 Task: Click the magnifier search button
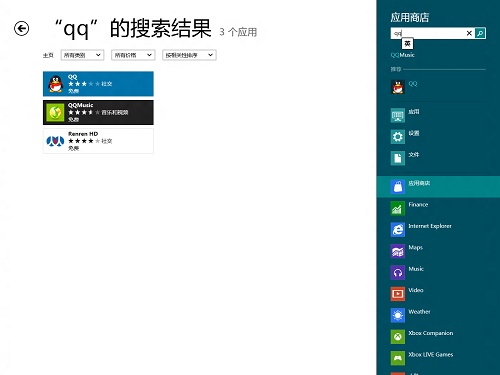click(x=480, y=33)
